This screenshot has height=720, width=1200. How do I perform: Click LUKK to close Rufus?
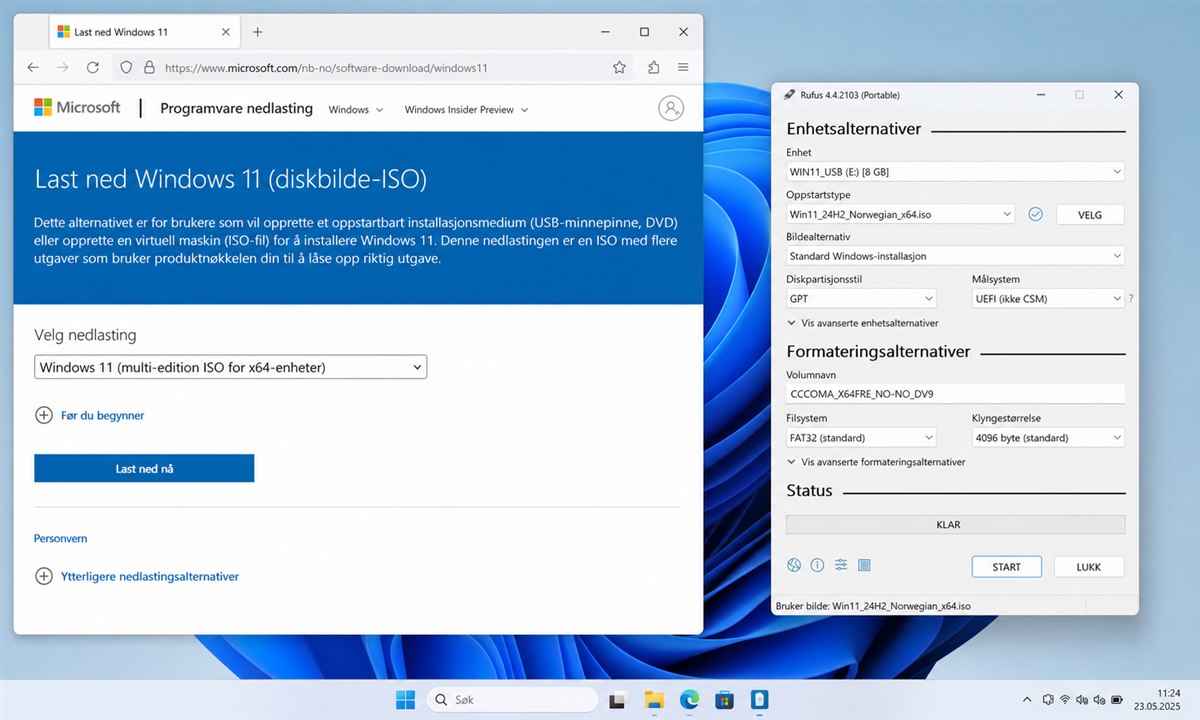point(1089,567)
